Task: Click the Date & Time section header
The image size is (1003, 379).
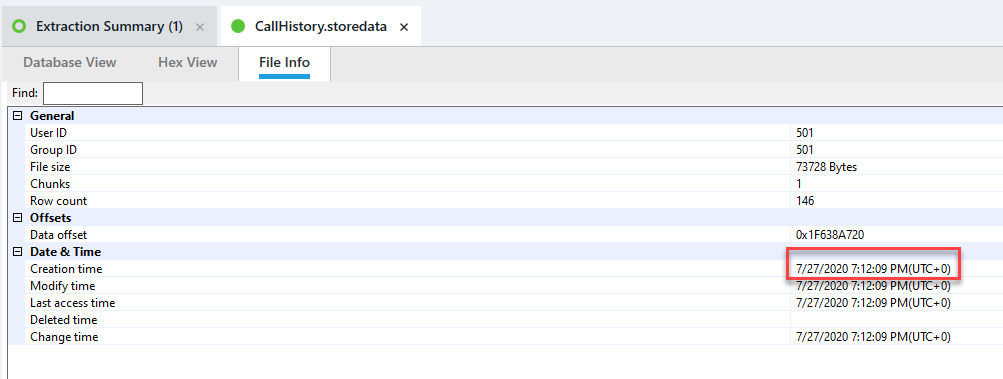Action: click(65, 252)
